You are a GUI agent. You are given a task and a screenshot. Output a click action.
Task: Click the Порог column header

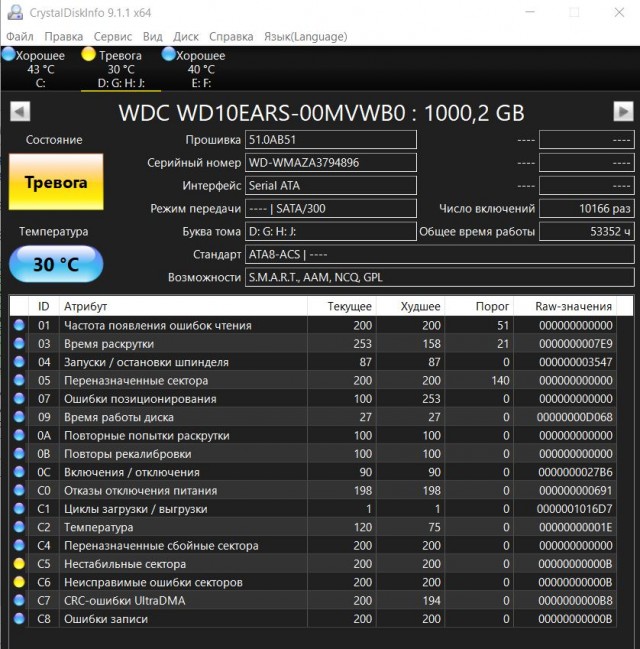click(479, 306)
